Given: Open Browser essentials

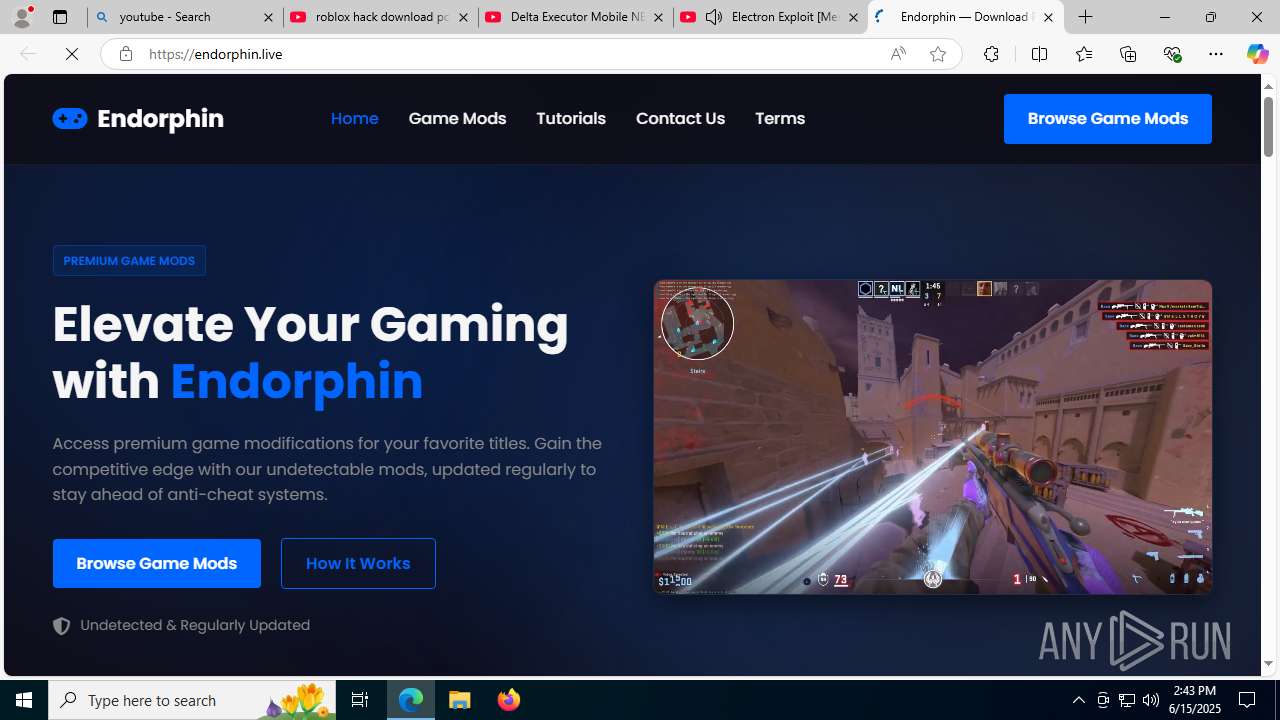Looking at the screenshot, I should point(1172,54).
